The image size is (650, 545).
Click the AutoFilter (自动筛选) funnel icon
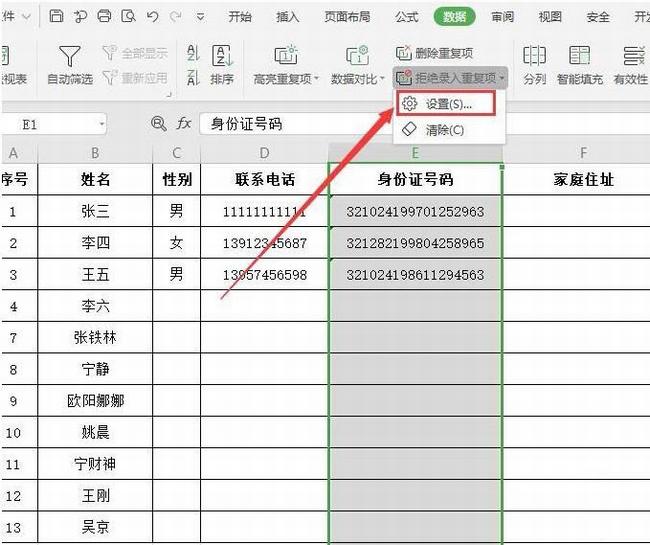click(70, 56)
